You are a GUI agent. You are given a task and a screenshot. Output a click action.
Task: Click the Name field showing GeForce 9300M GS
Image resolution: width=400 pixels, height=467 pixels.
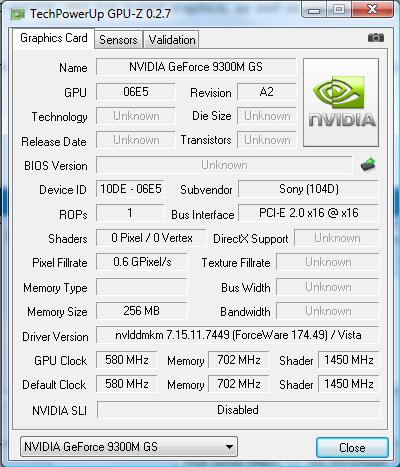(196, 67)
